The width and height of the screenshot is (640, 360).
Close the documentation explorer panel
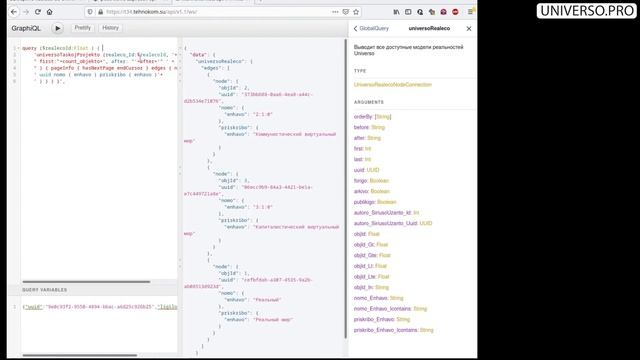[469, 29]
